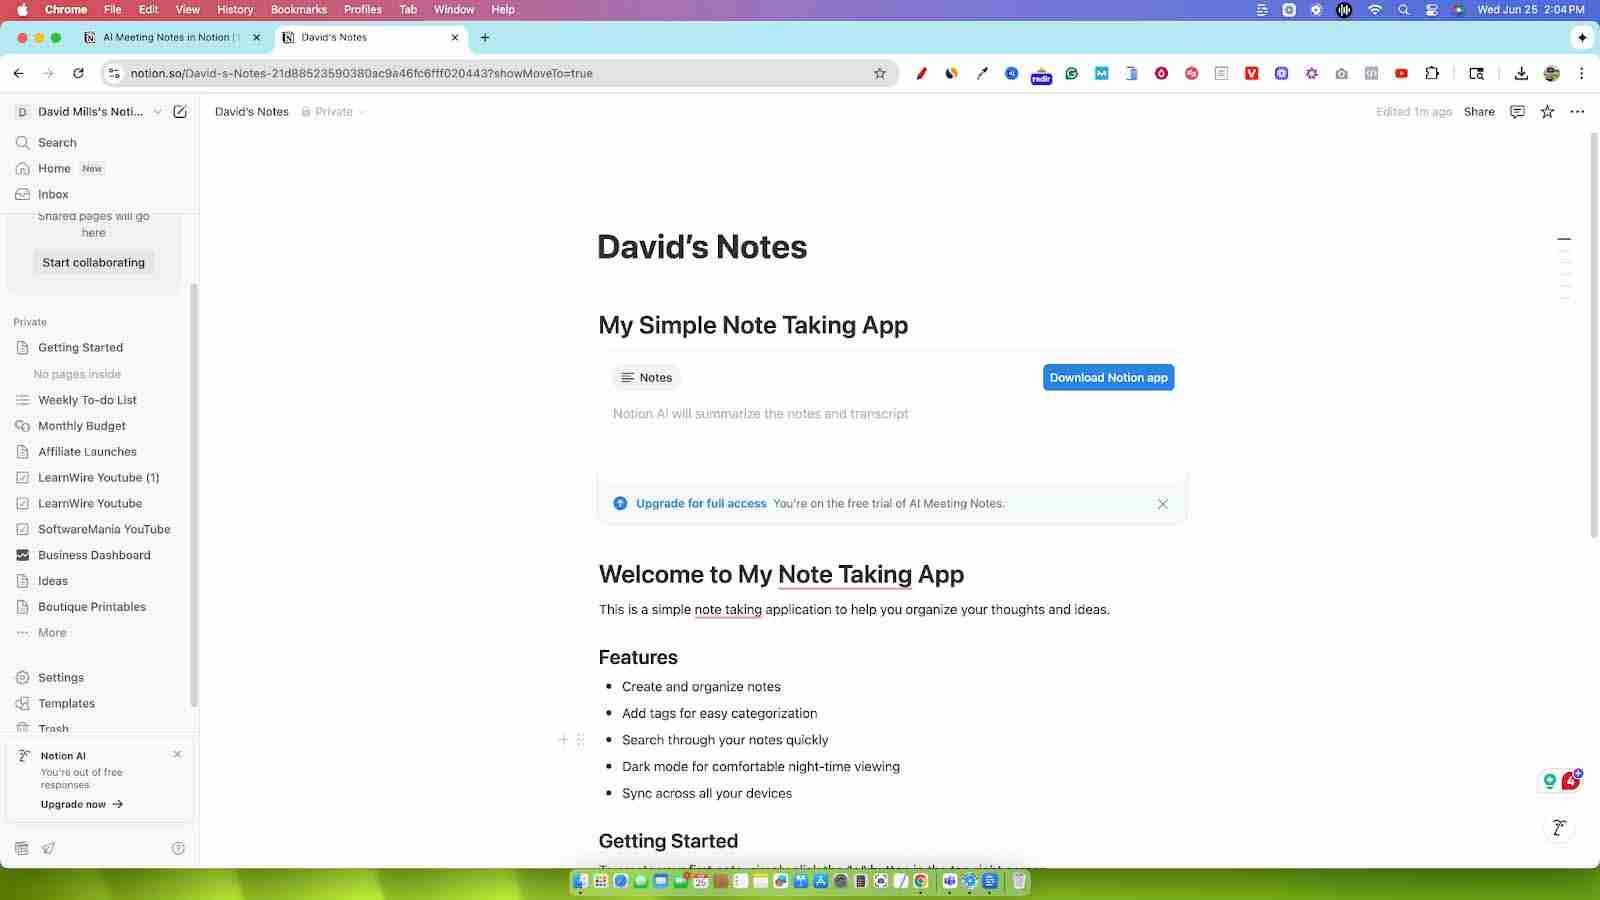
Task: Close the Notion AI out-of-responses notice
Action: [177, 755]
